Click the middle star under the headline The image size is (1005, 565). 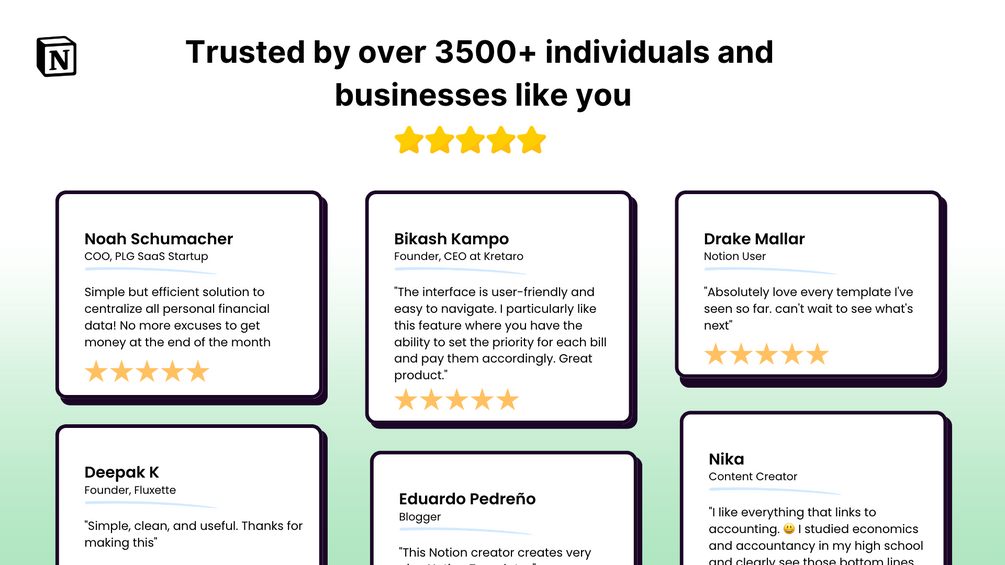point(470,140)
